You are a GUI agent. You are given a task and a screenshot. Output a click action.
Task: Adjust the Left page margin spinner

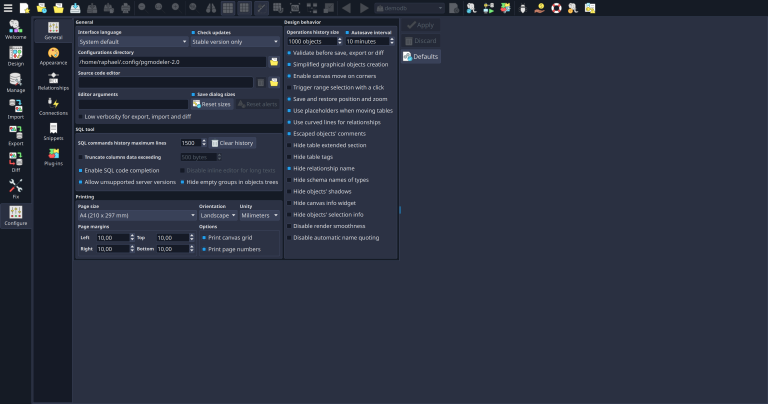click(x=115, y=238)
